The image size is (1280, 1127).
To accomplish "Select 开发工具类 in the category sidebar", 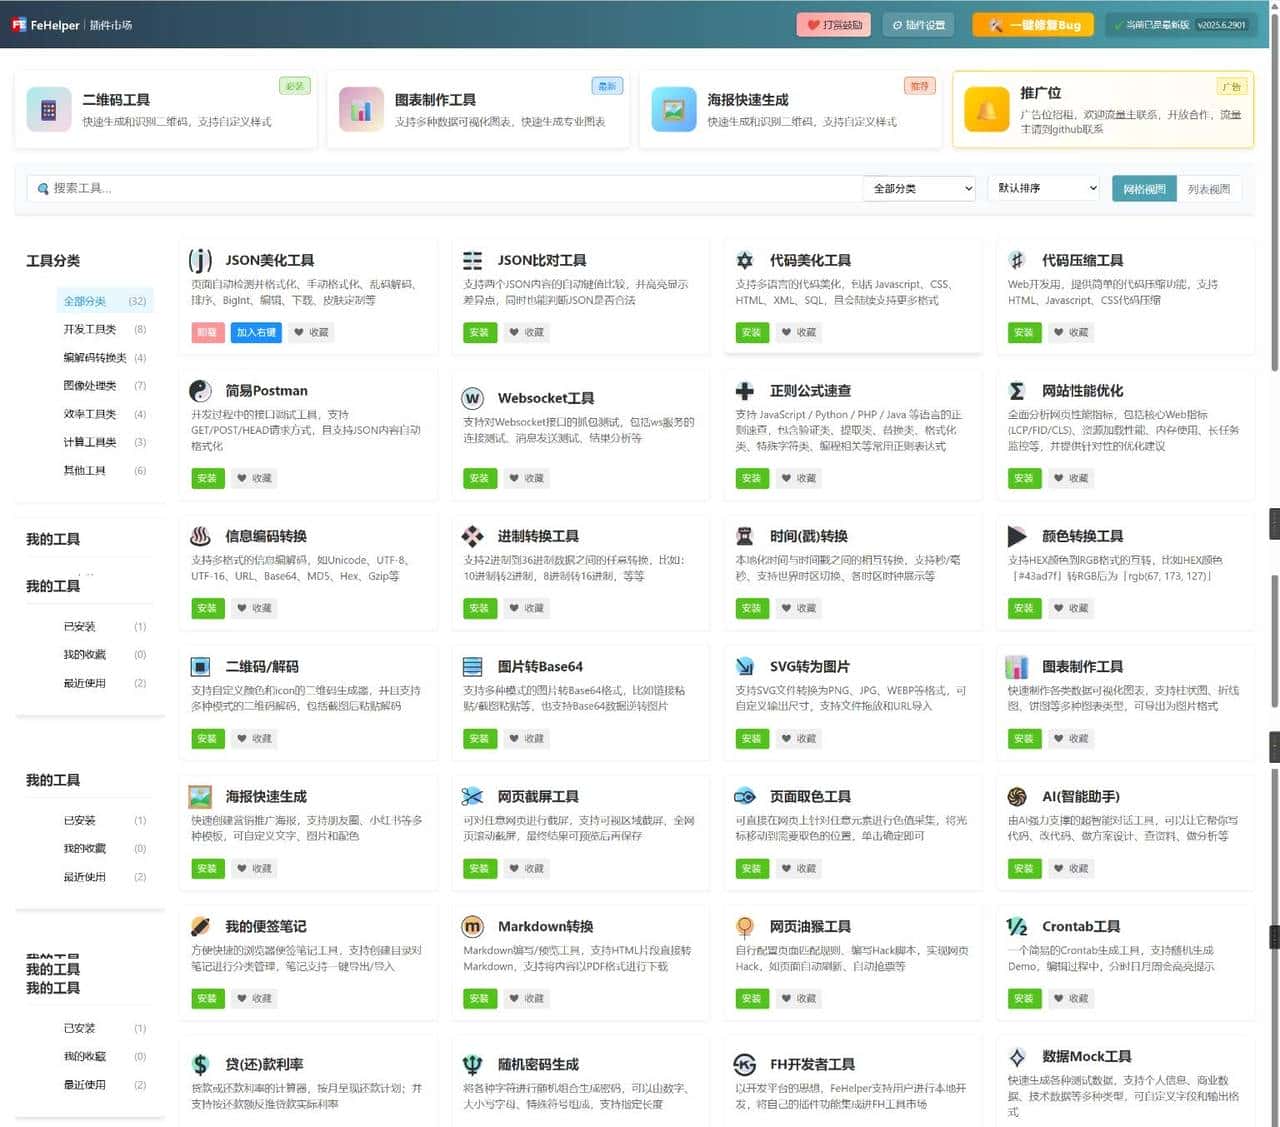I will [90, 329].
